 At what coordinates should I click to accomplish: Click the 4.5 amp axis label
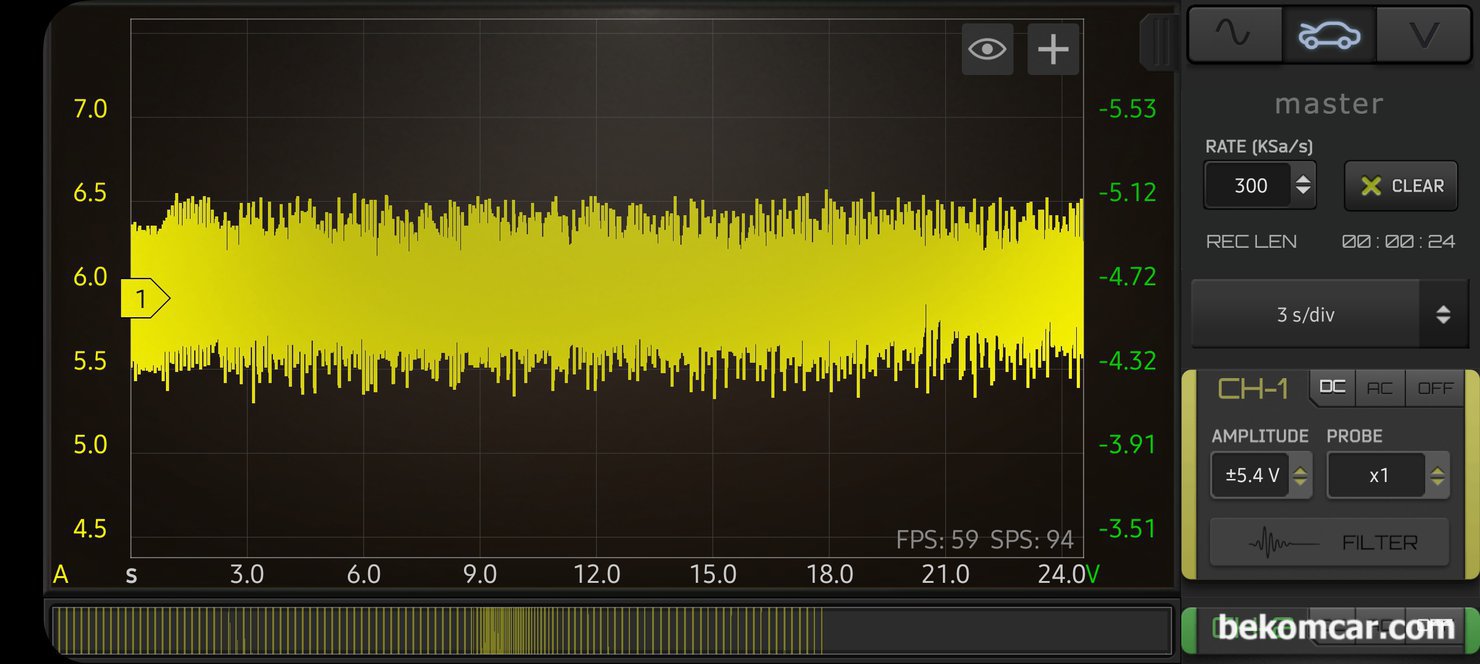[91, 529]
